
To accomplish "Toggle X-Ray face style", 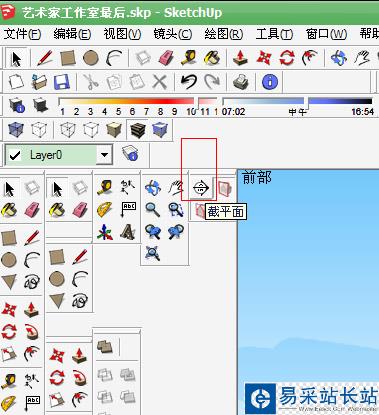I will (16, 129).
